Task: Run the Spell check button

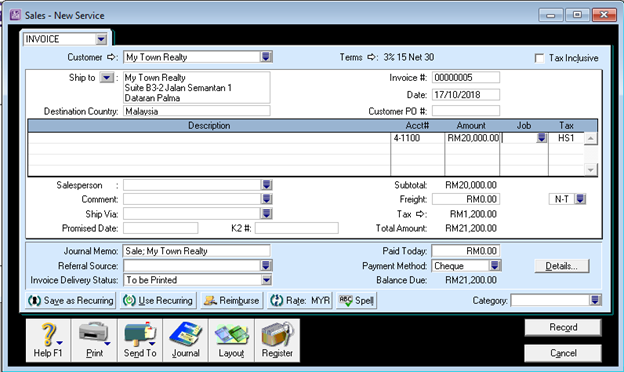Action: tap(357, 300)
